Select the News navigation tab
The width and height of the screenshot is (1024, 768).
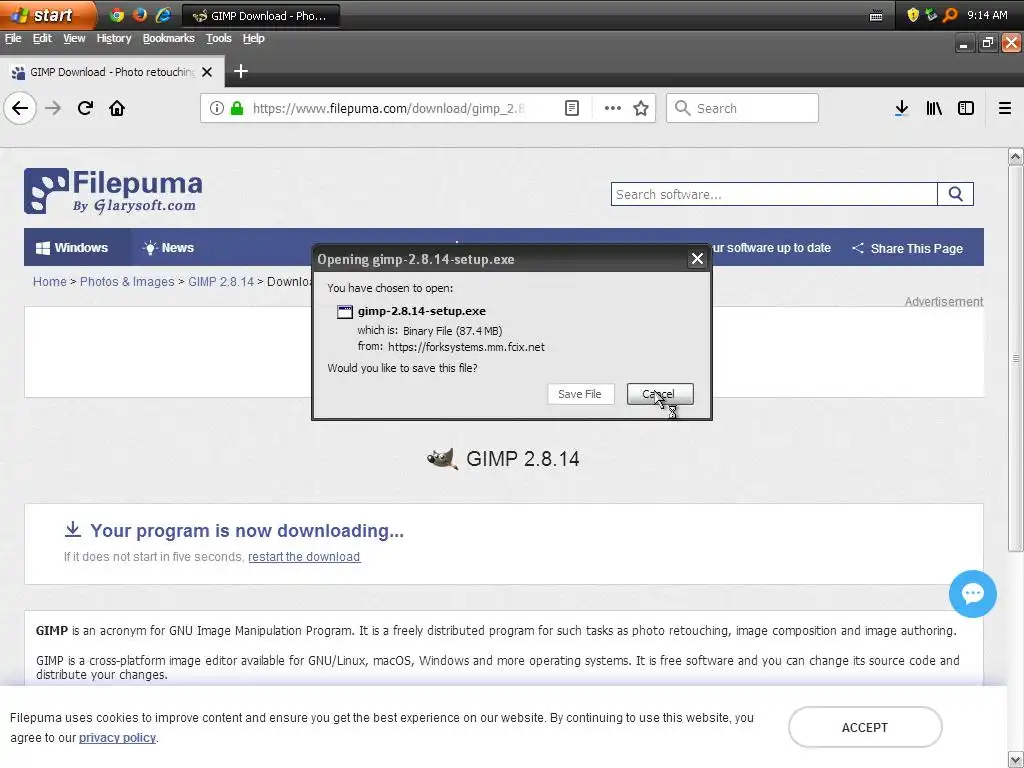[x=168, y=248]
